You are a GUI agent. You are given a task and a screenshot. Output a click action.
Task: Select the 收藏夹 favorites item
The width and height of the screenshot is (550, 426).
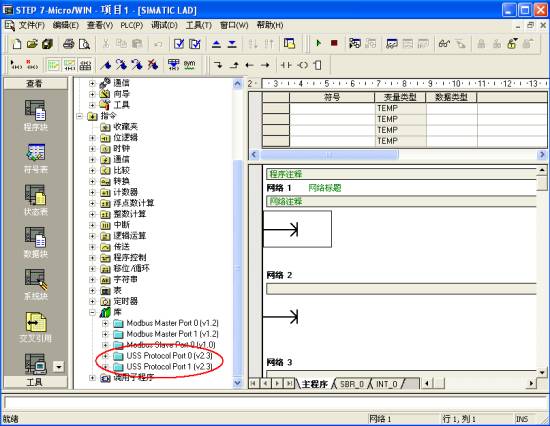(x=125, y=127)
